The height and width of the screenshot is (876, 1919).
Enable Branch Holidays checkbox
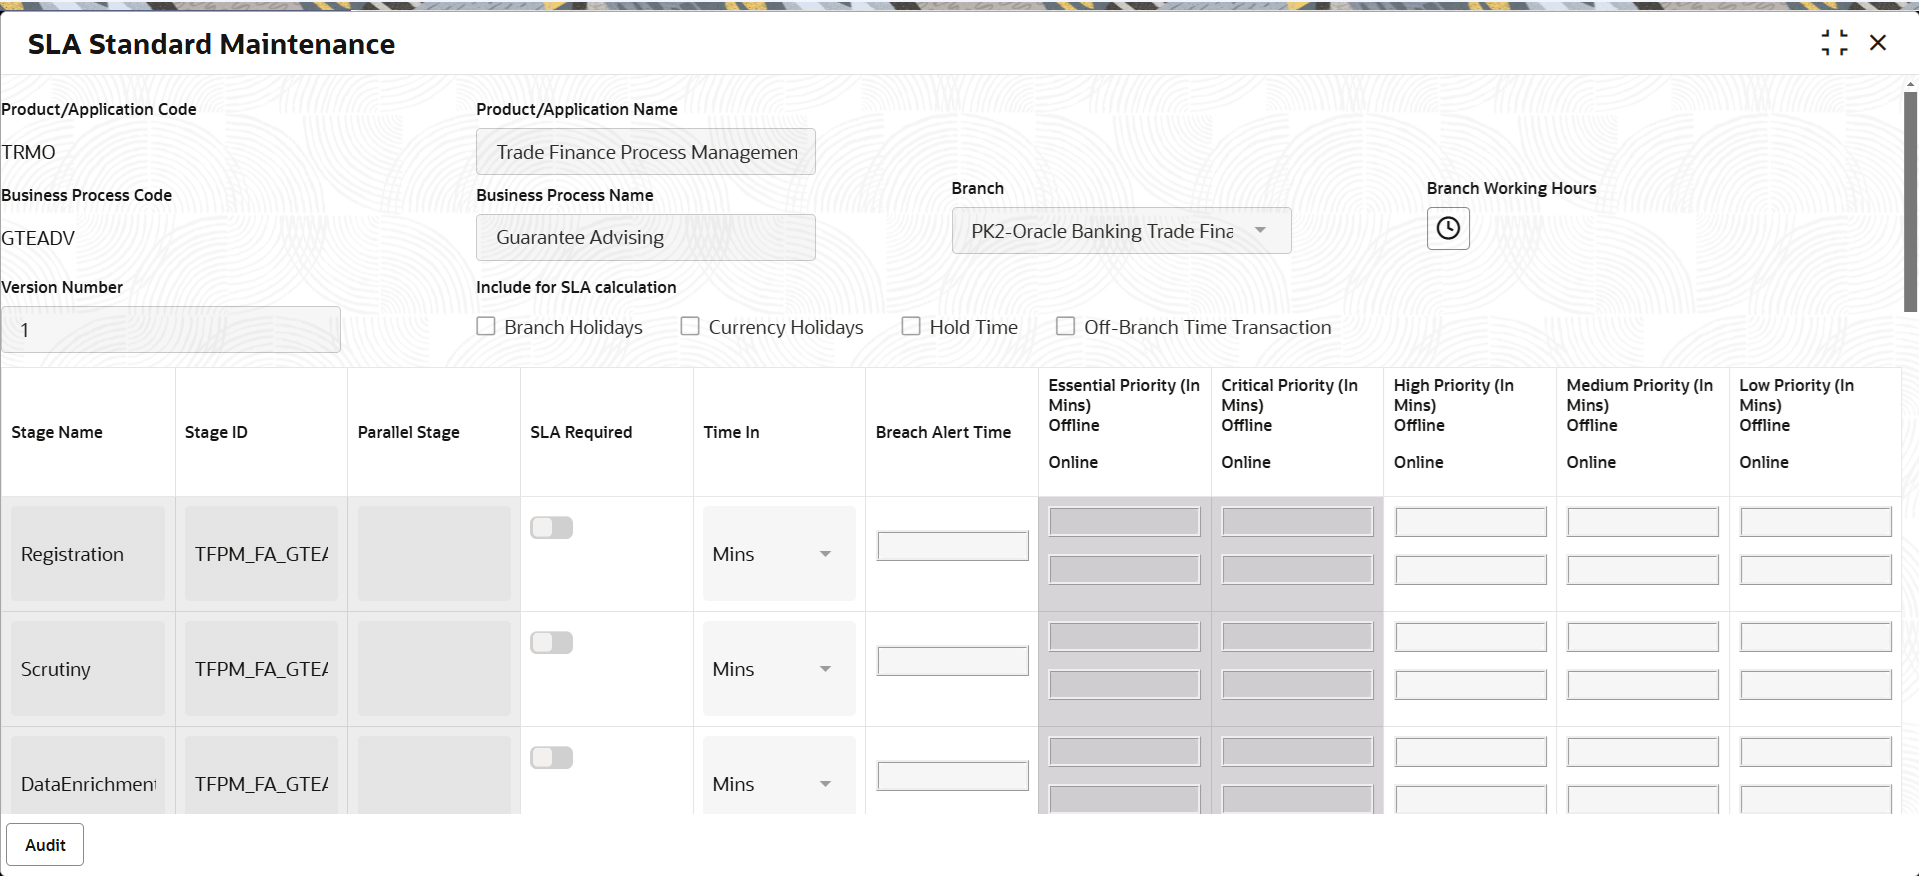point(486,326)
